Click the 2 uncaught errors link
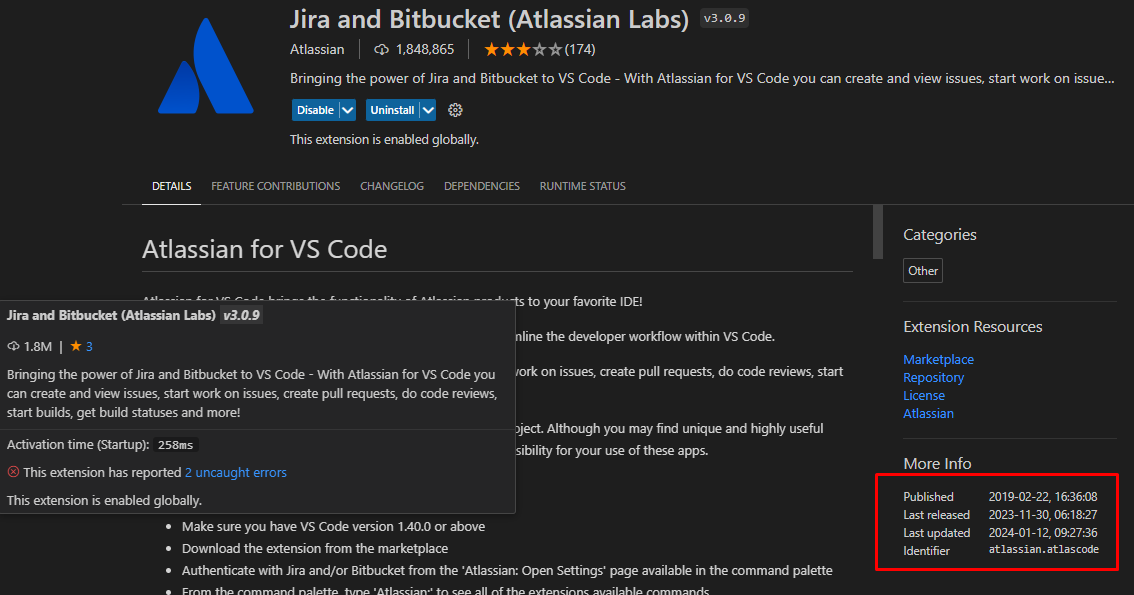Image resolution: width=1134 pixels, height=595 pixels. point(235,472)
